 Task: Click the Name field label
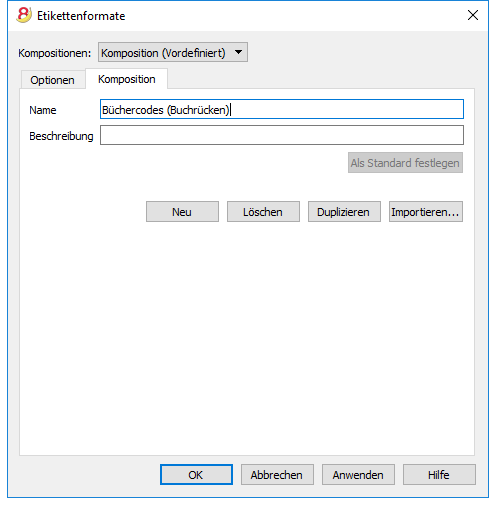tap(43, 110)
